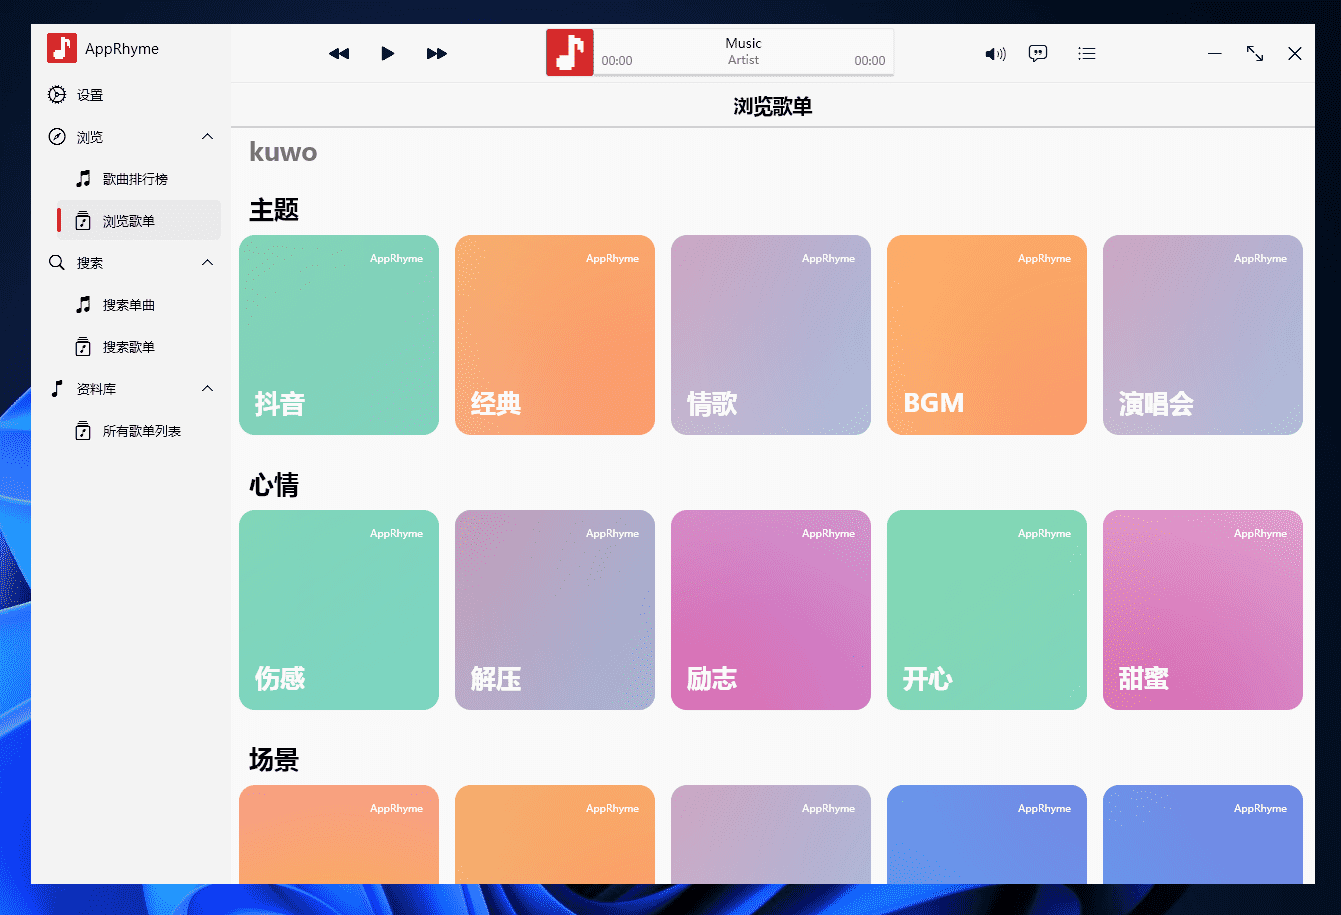Image resolution: width=1341 pixels, height=915 pixels.
Task: Click the playback progress bar
Action: point(743,75)
